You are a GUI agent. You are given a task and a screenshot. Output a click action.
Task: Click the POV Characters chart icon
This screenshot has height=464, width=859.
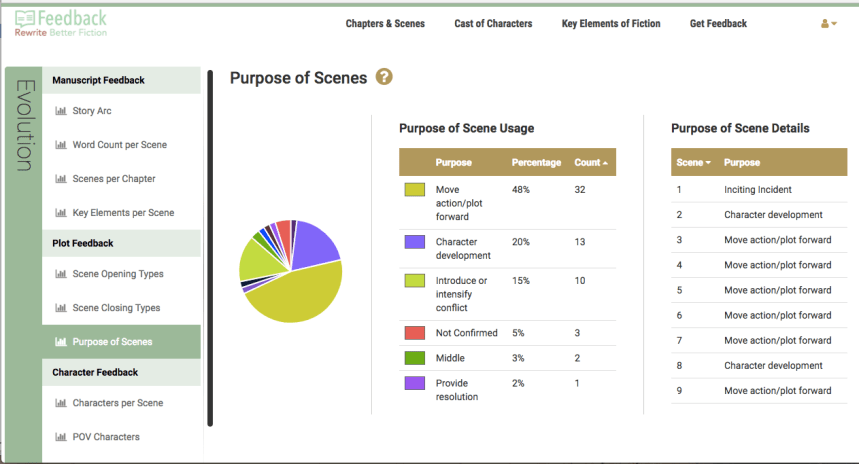tap(61, 437)
